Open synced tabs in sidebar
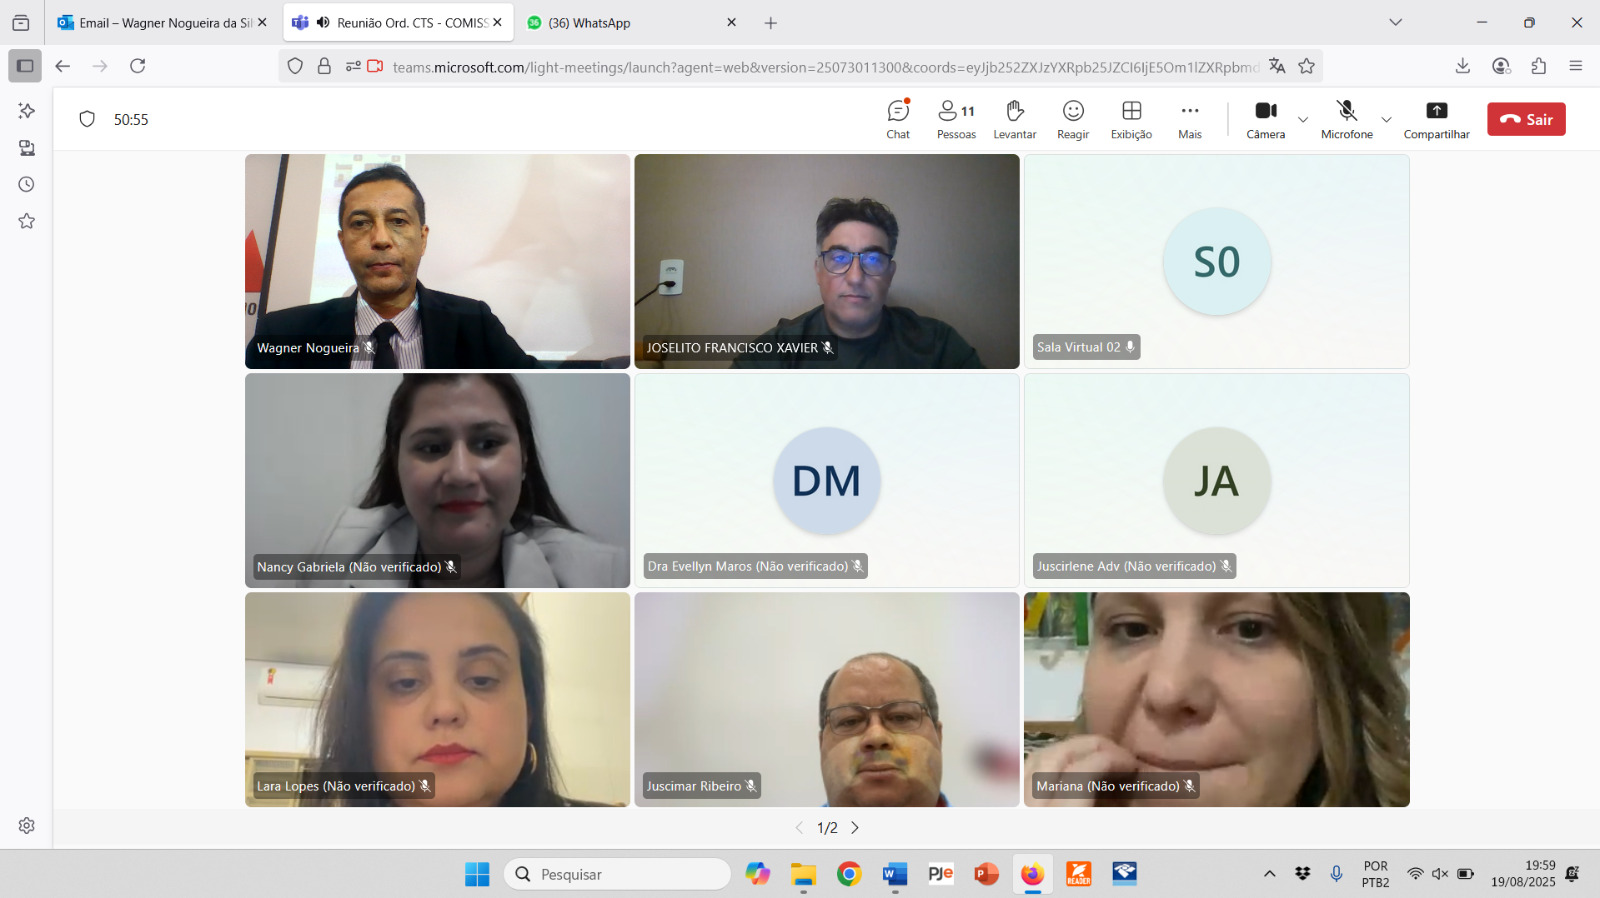Viewport: 1600px width, 898px height. click(x=27, y=148)
